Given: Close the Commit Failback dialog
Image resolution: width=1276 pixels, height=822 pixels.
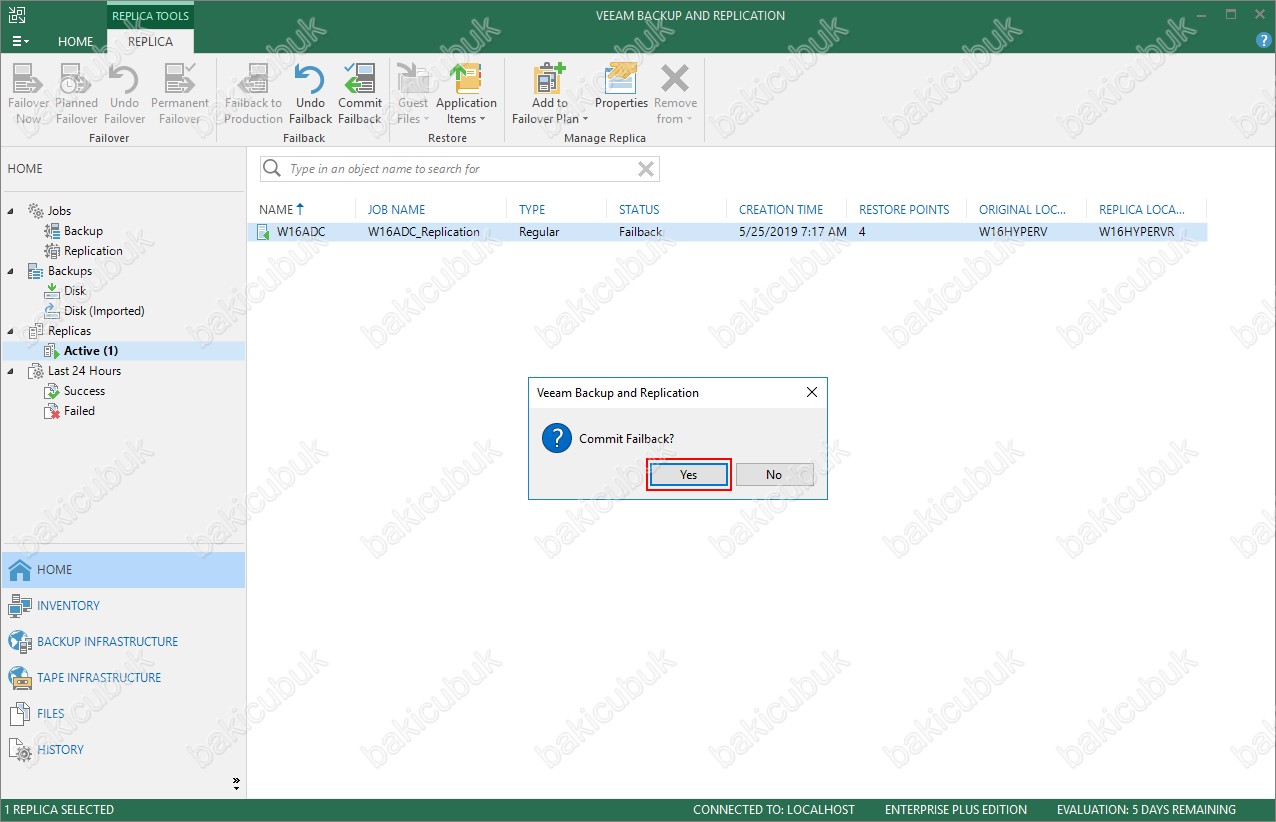Looking at the screenshot, I should click(x=812, y=393).
